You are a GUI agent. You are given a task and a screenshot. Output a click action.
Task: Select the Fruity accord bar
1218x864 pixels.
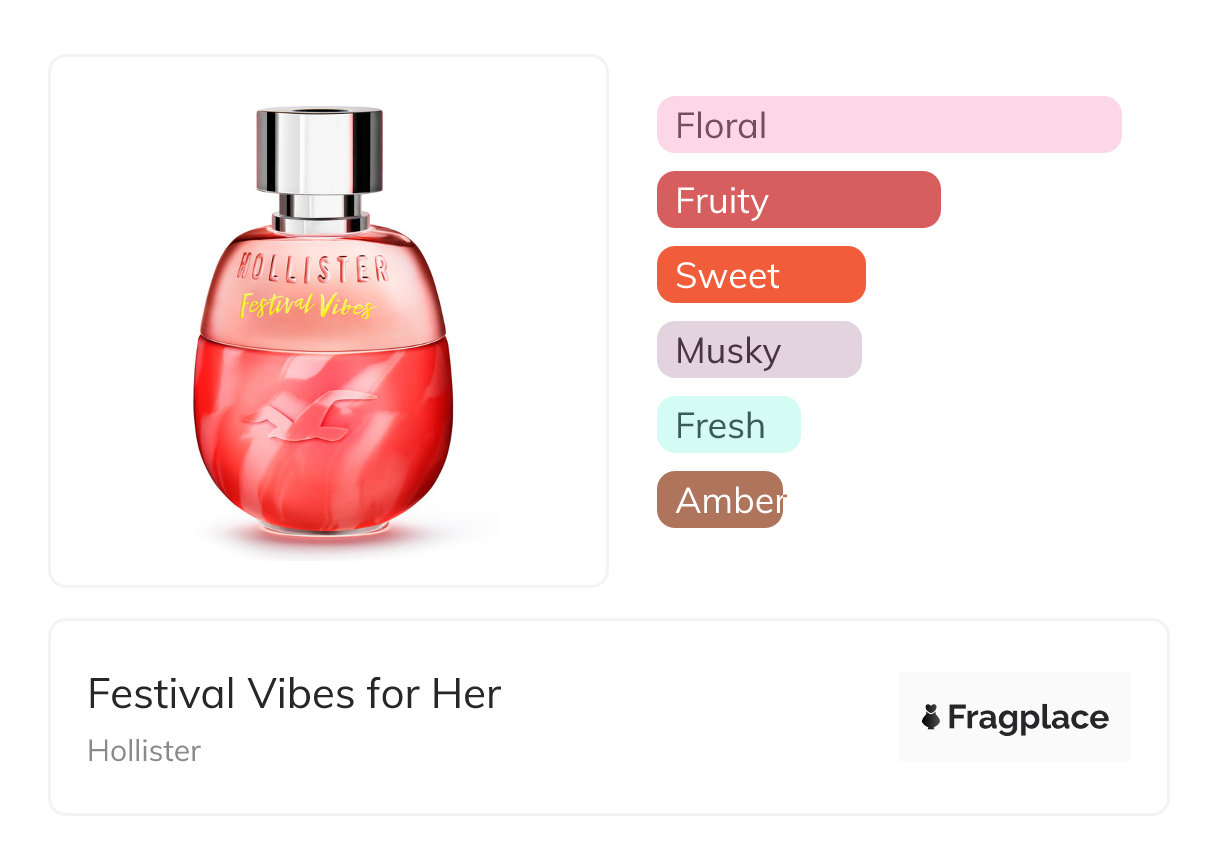(798, 200)
